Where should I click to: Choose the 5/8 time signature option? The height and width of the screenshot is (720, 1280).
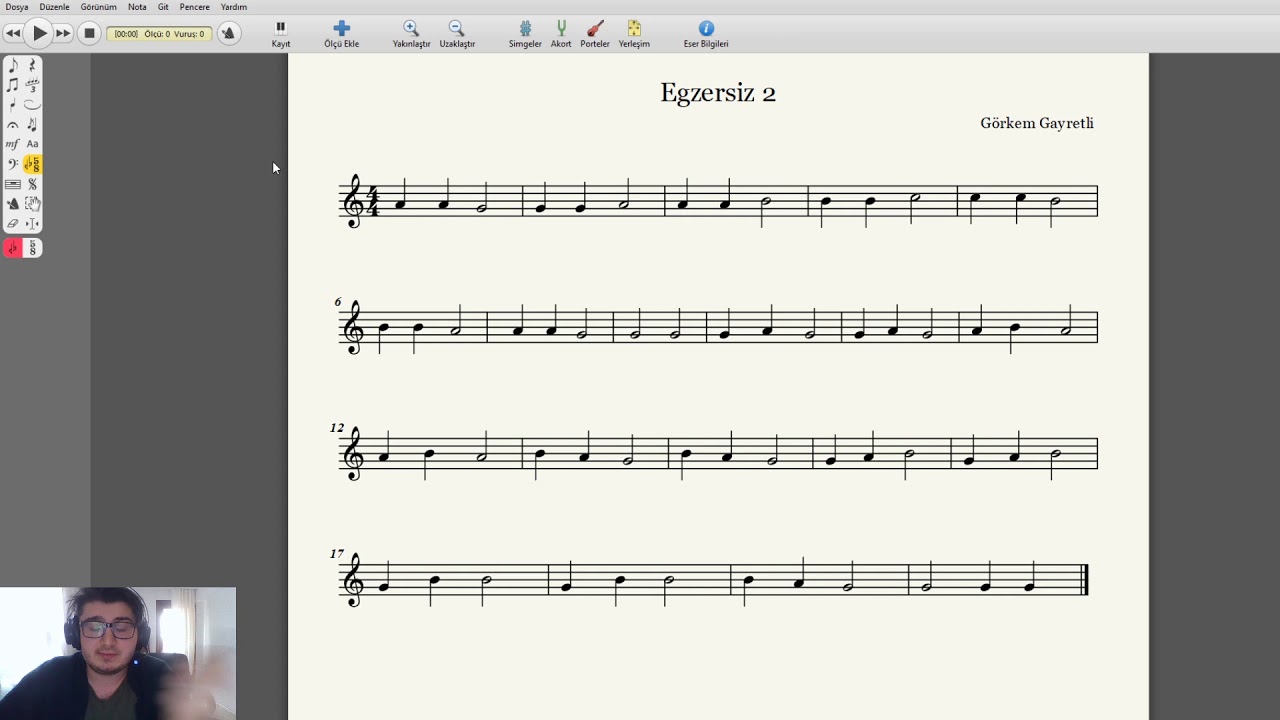pyautogui.click(x=32, y=248)
